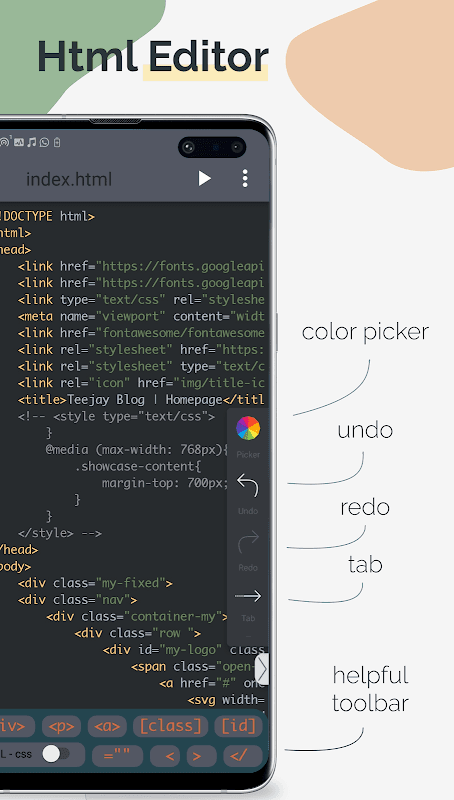Tap the Redo arrow in side panel
Viewport: 454px width, 800px height.
[248, 541]
